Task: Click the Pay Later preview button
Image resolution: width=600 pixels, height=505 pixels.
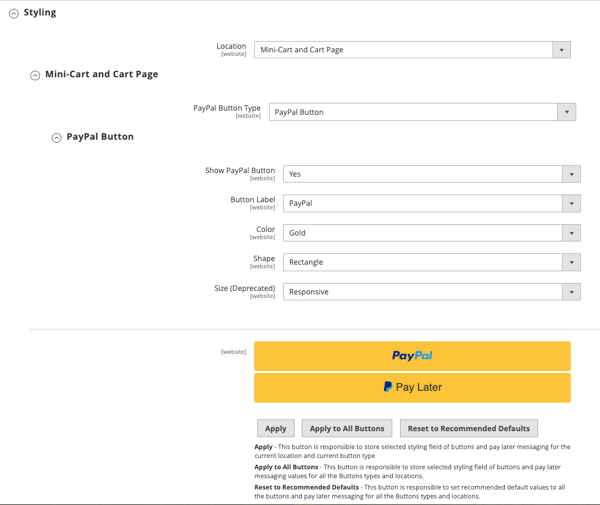Action: coord(412,388)
